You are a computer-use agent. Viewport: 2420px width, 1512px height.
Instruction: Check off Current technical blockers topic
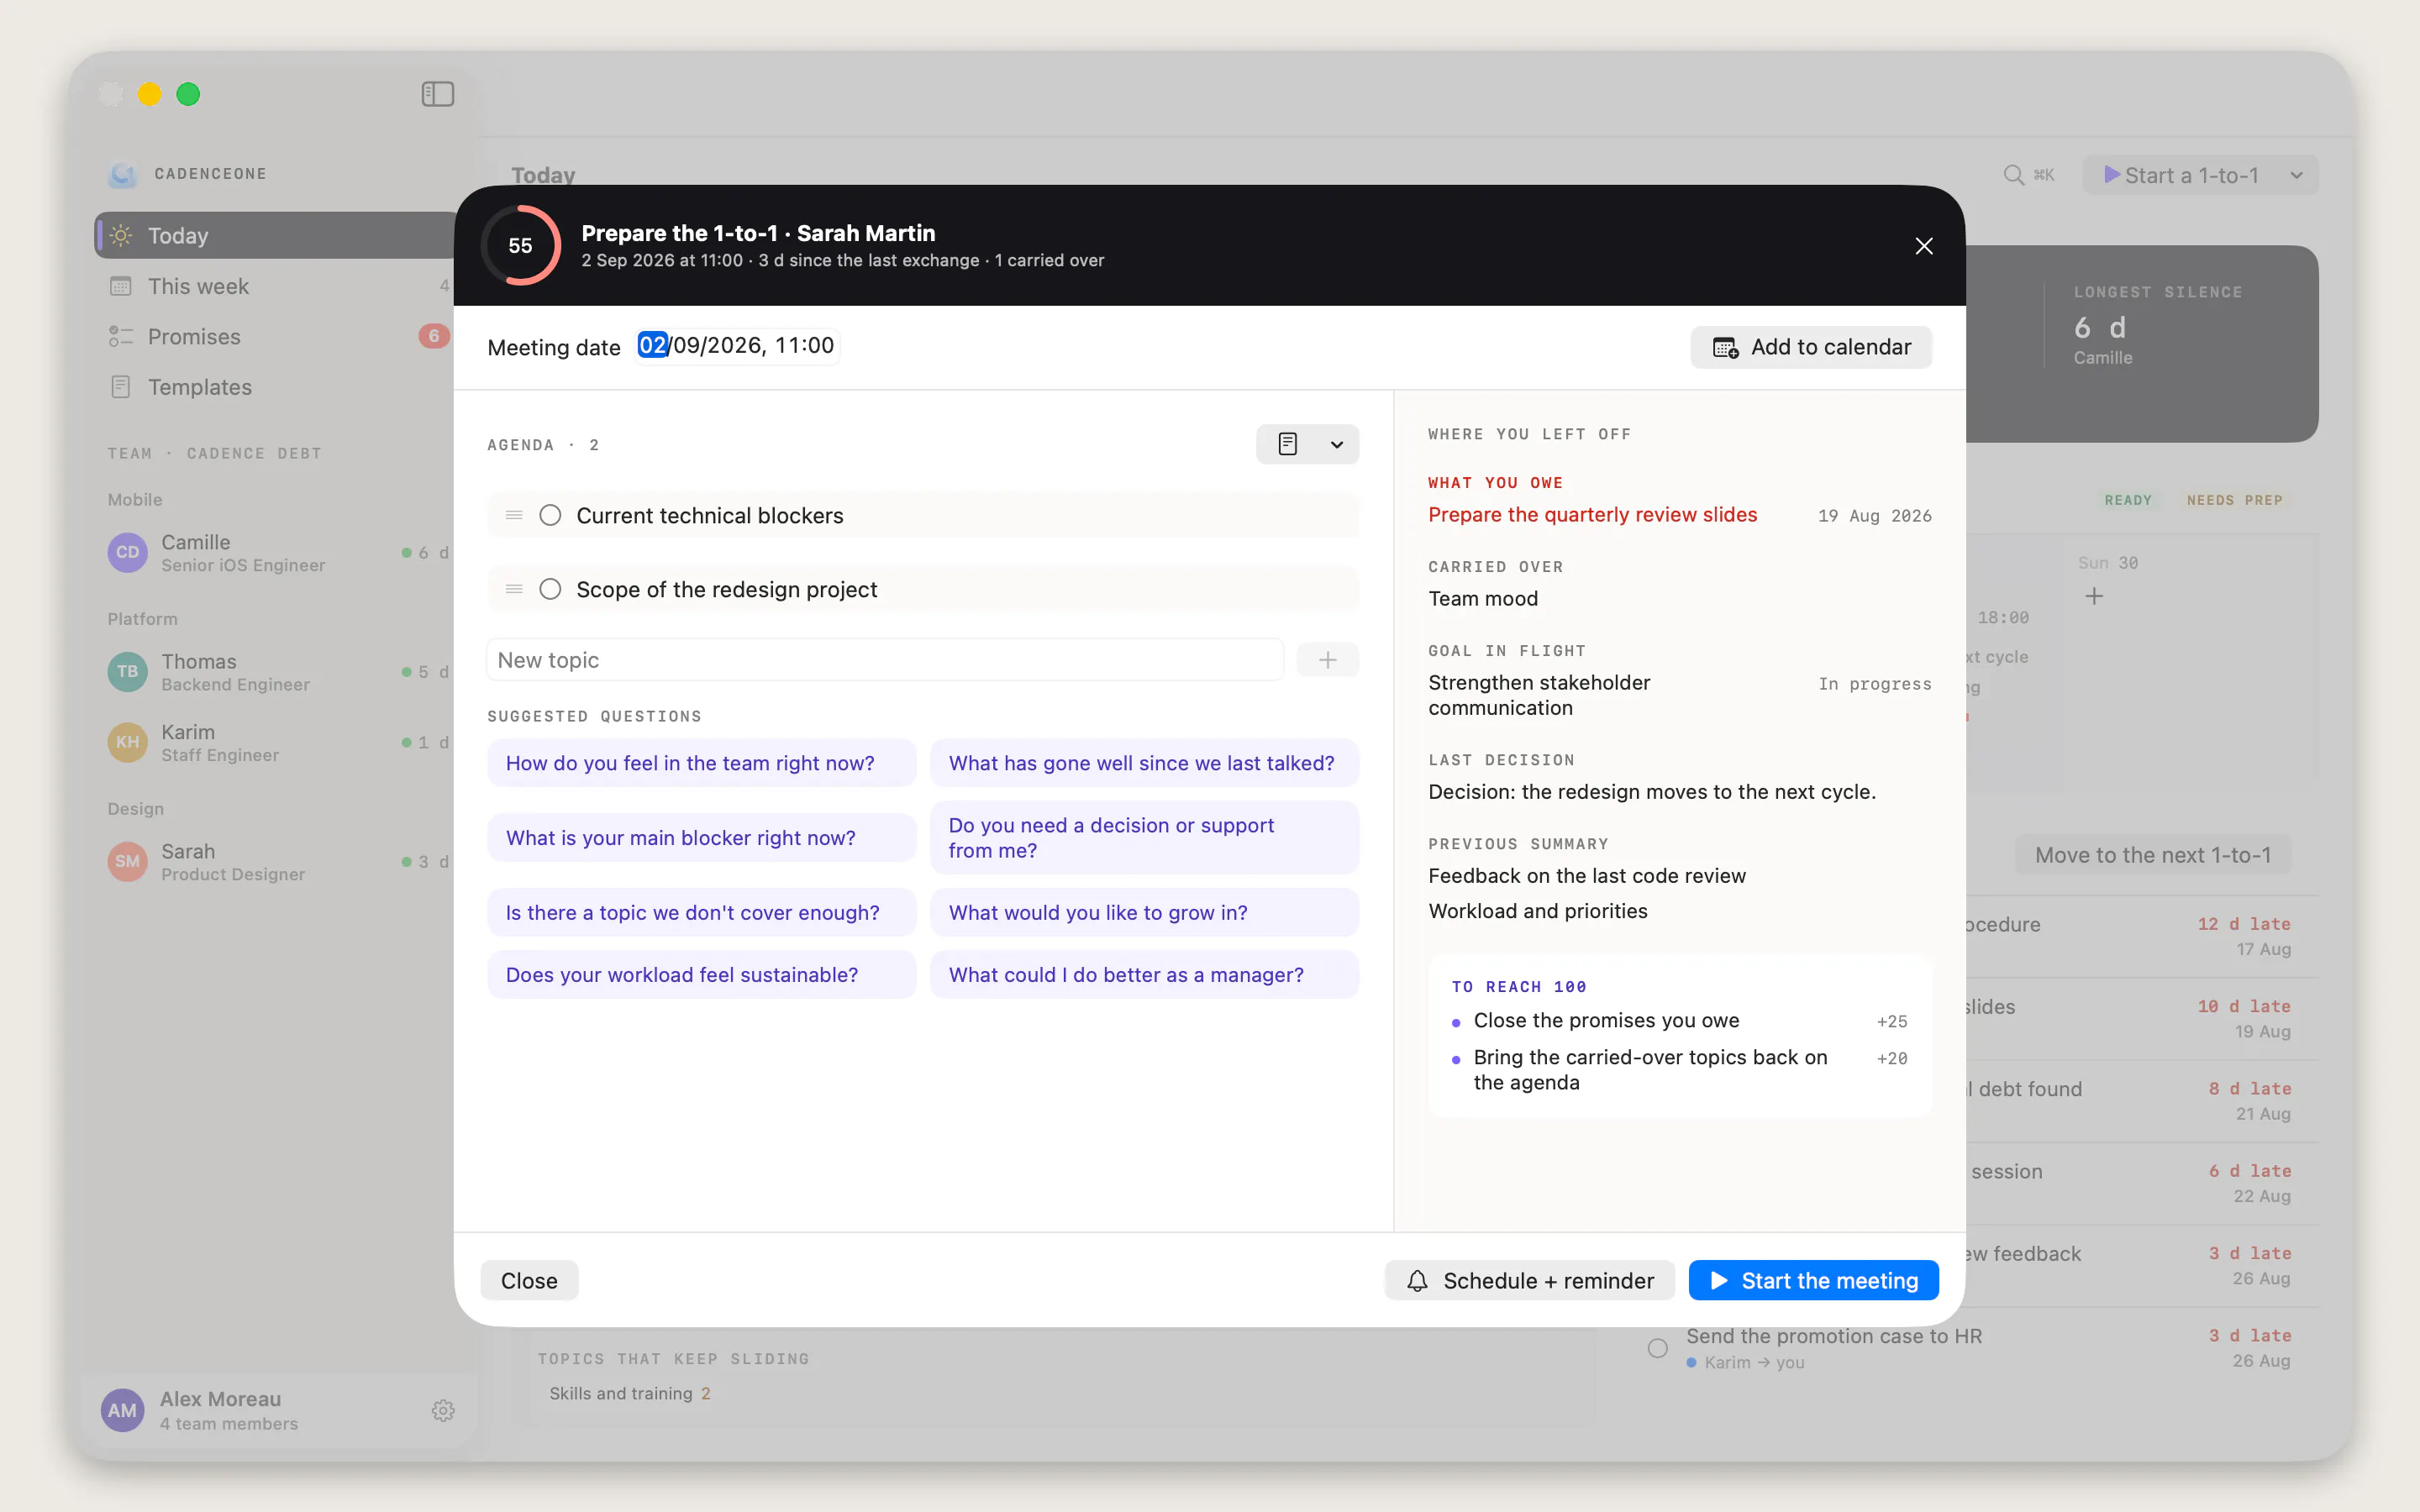coord(550,516)
